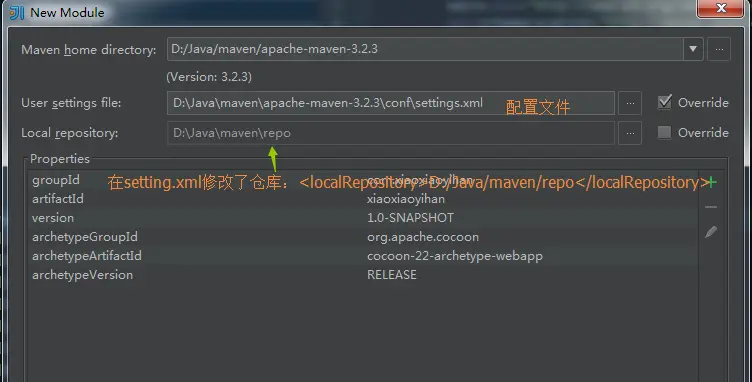The image size is (752, 382).
Task: Uncheck Override for User settings file
Action: pyautogui.click(x=664, y=102)
